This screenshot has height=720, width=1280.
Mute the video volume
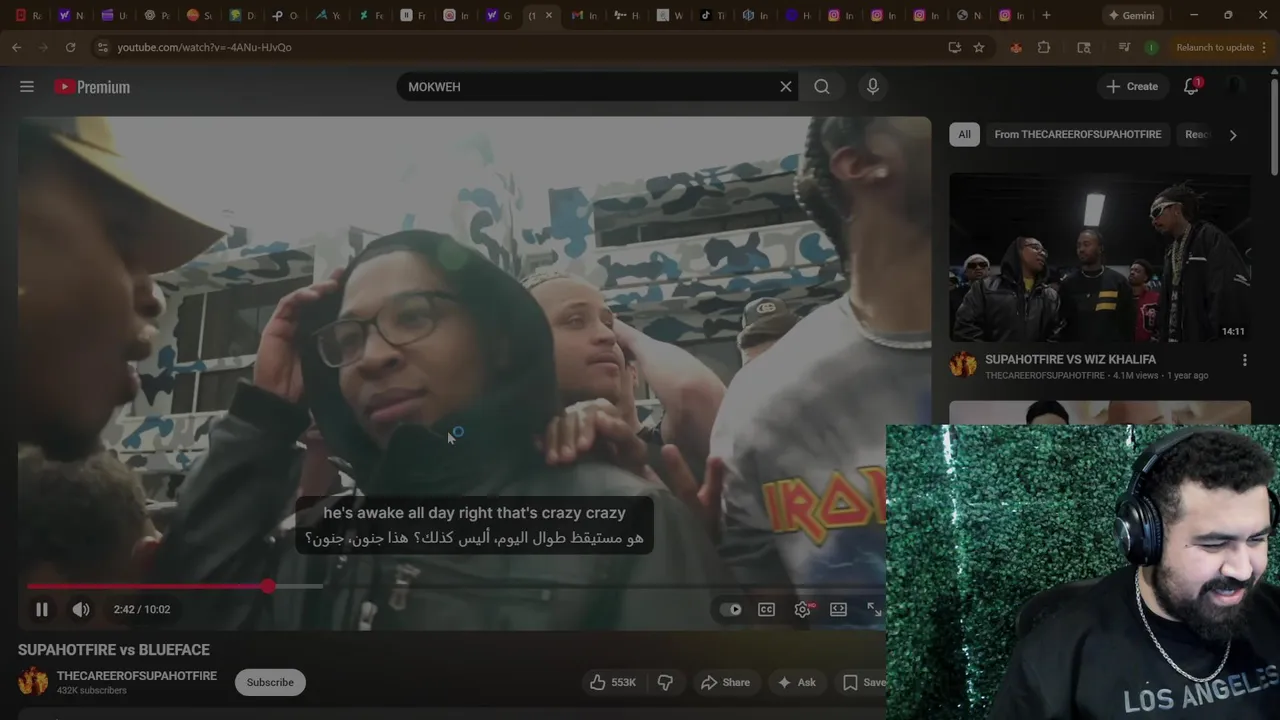[x=81, y=609]
